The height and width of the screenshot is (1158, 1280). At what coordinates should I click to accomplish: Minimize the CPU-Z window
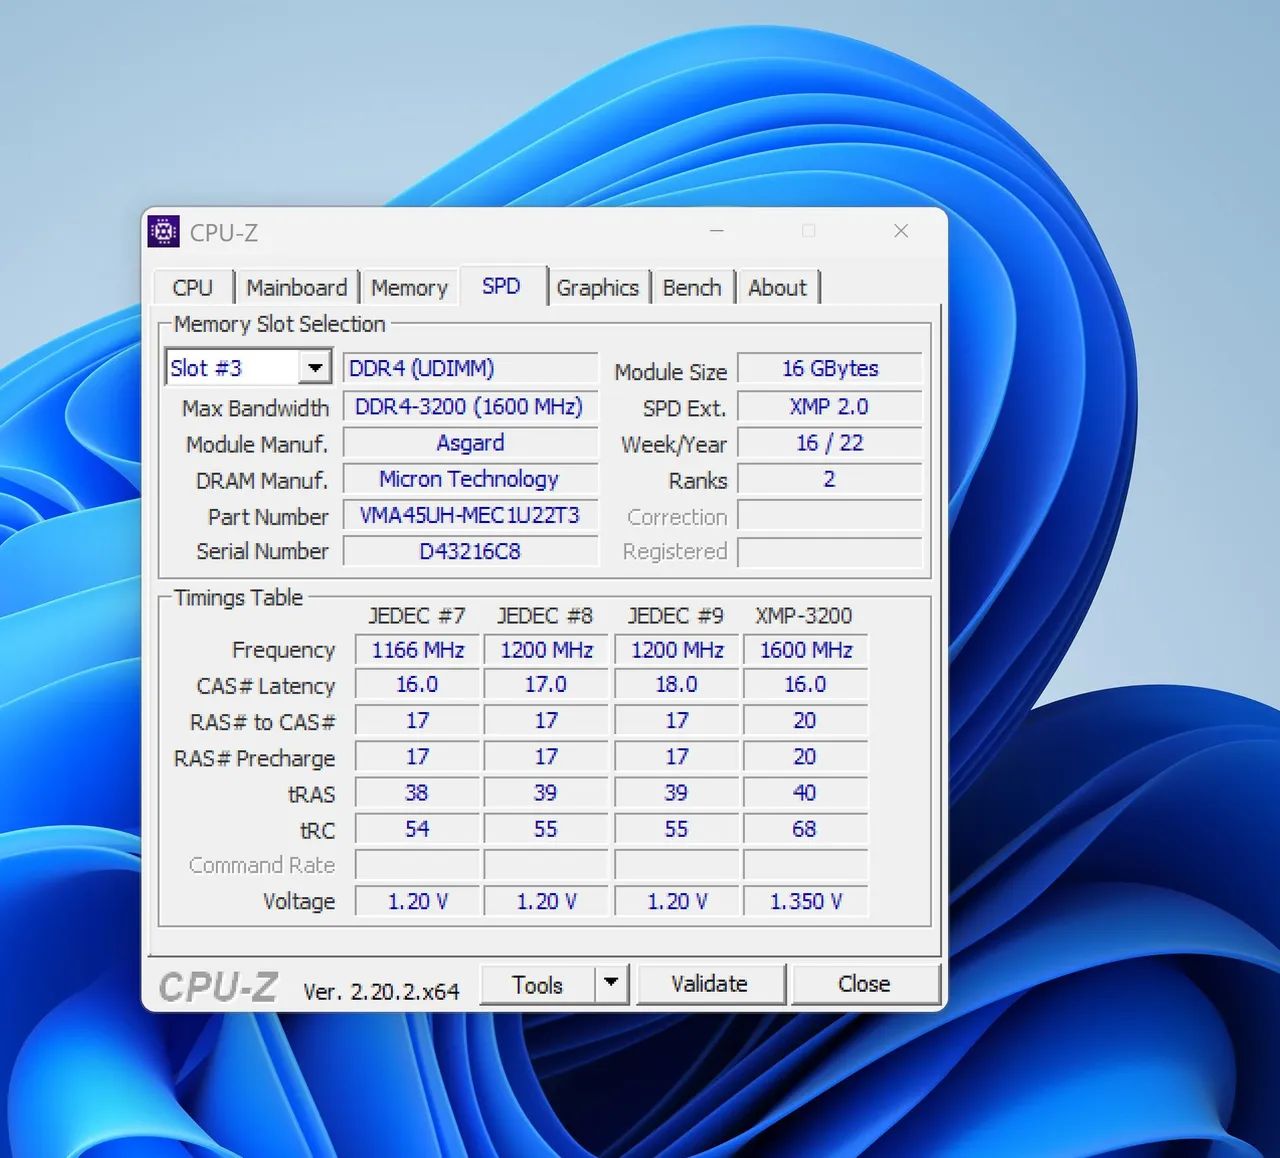717,231
